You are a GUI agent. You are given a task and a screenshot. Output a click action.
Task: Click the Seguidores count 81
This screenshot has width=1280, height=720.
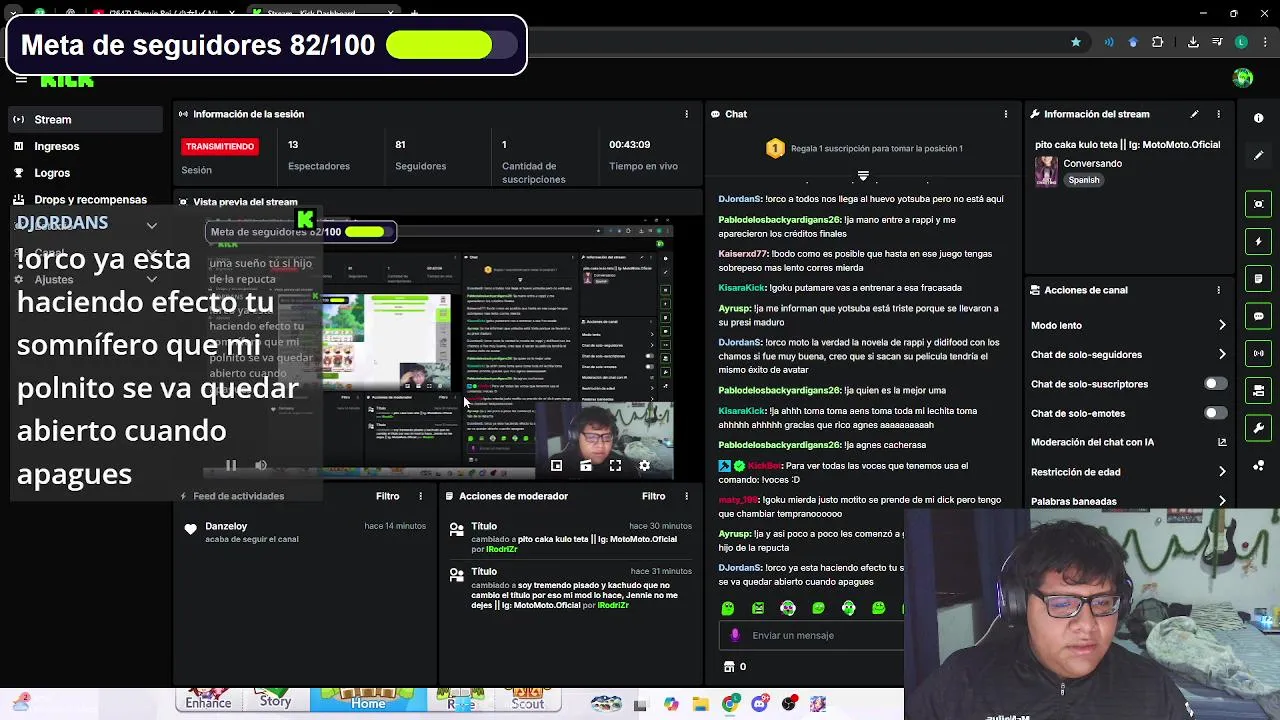click(400, 145)
